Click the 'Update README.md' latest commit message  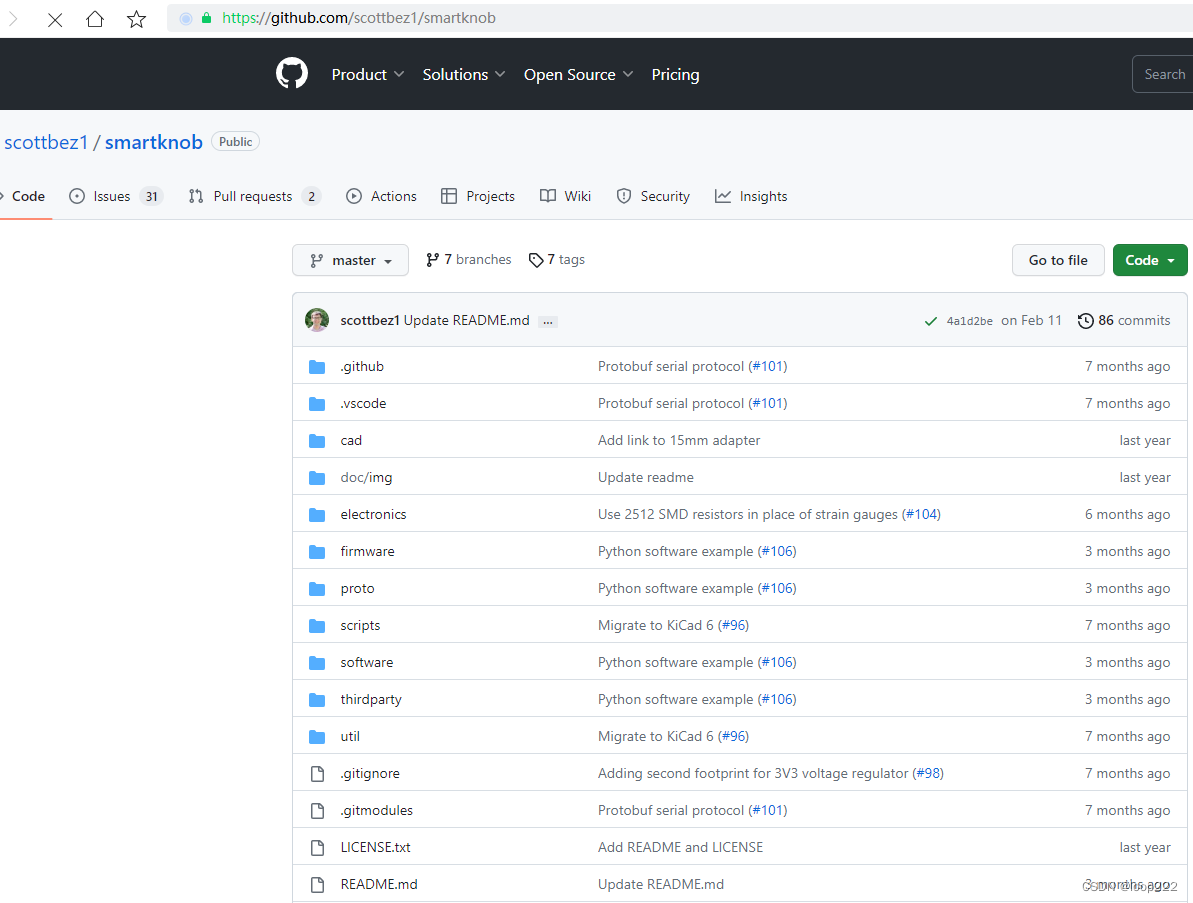tap(466, 320)
